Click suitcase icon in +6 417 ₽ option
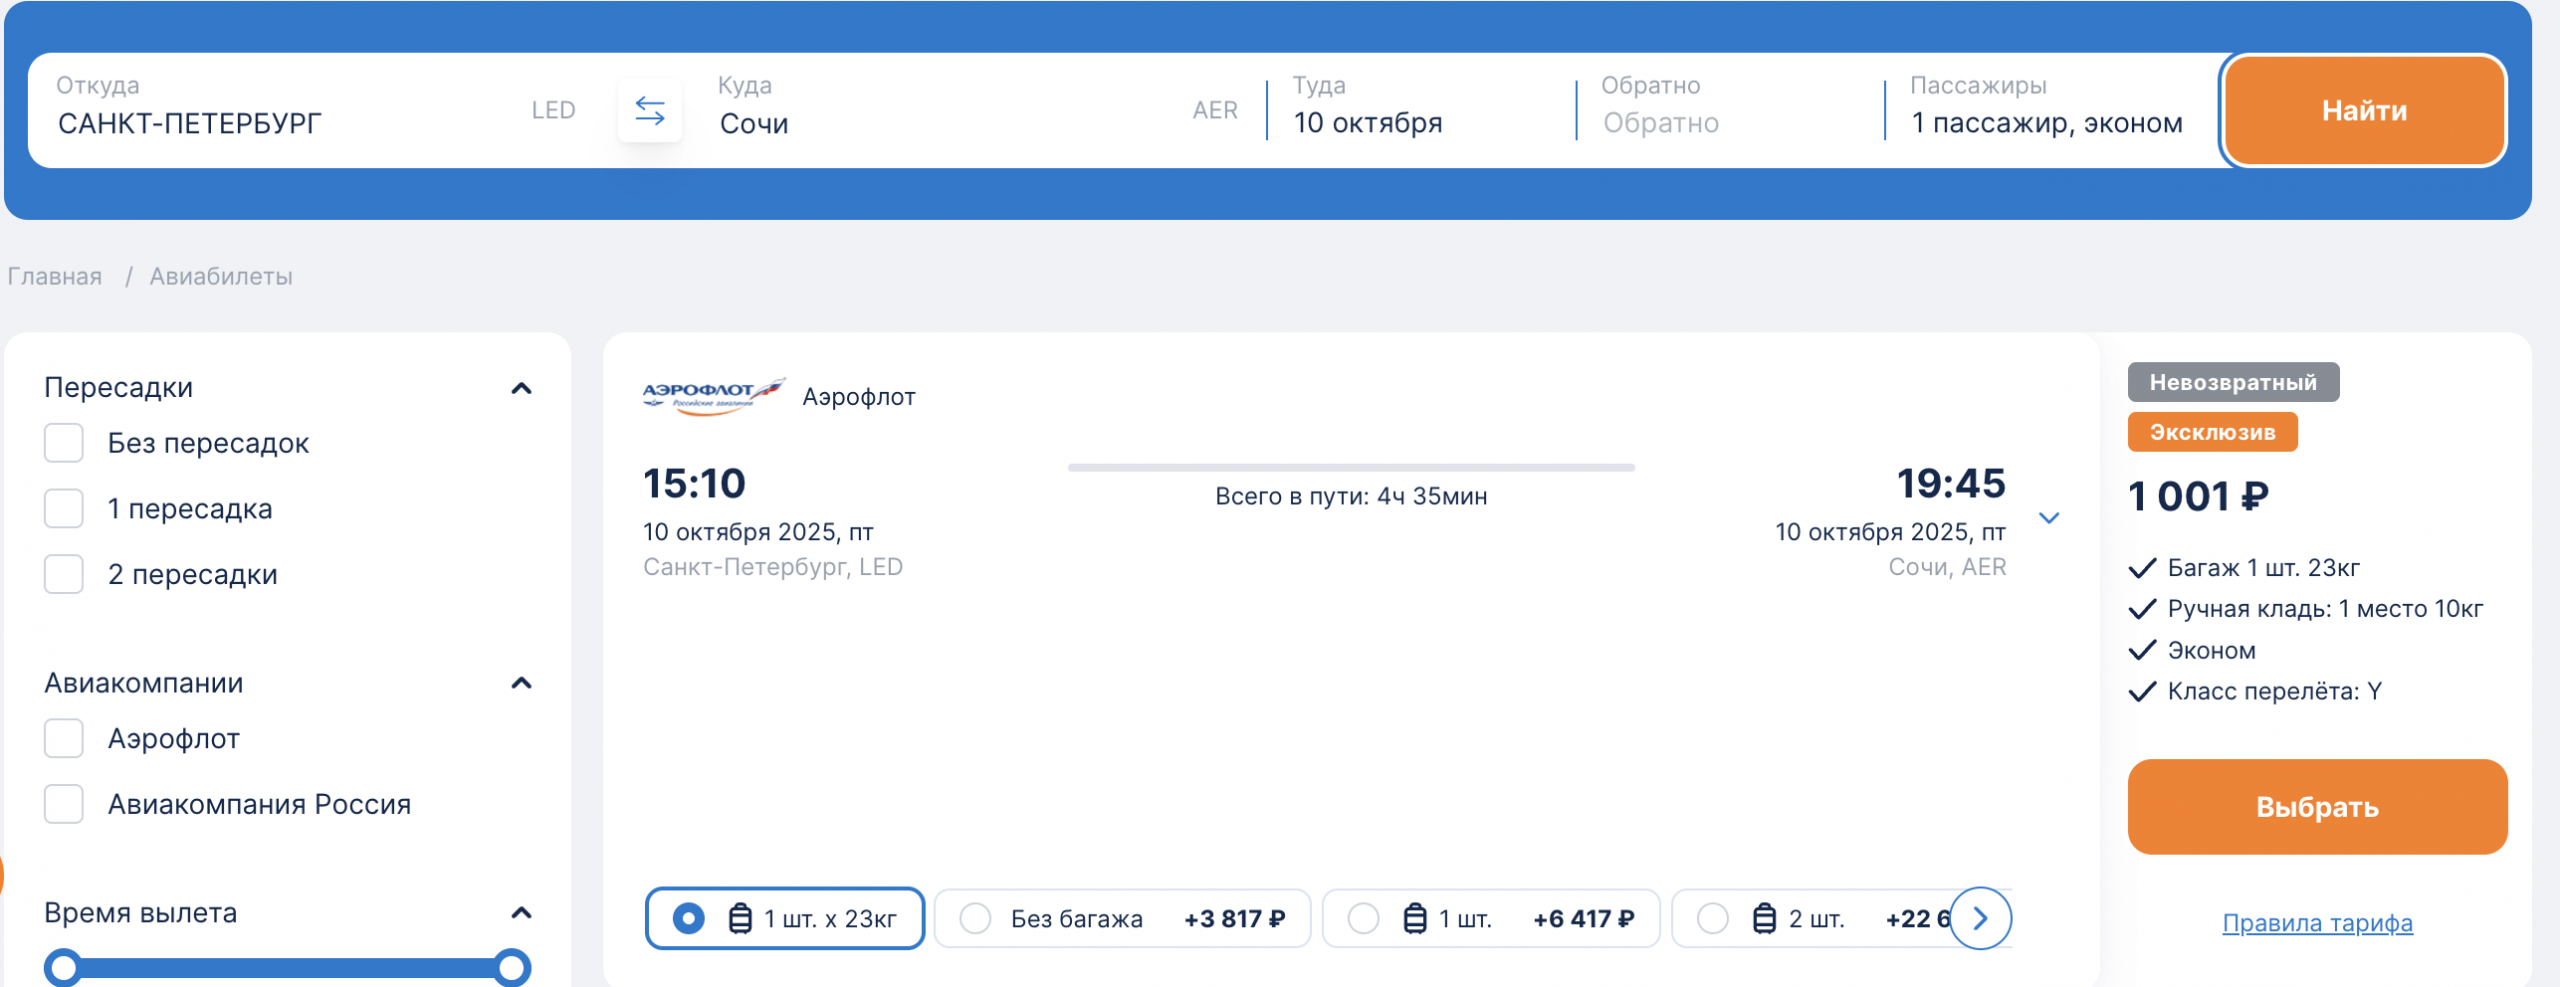The image size is (2560, 987). point(1415,918)
